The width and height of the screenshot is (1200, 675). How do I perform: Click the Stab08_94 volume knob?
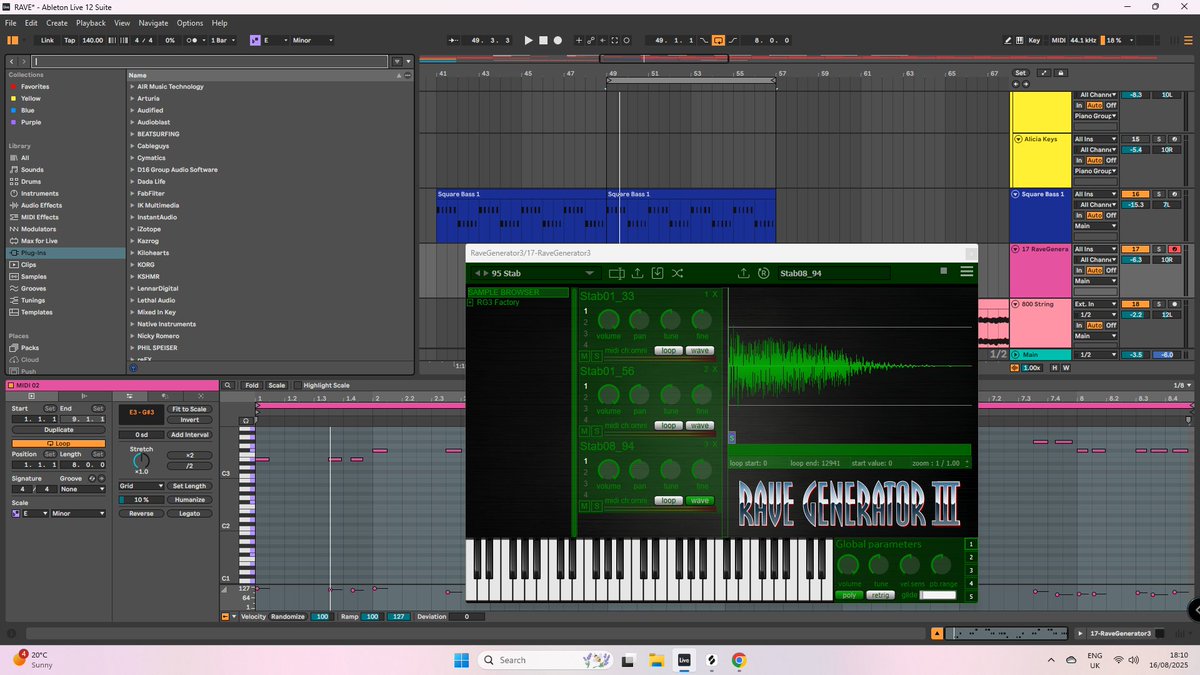[608, 470]
